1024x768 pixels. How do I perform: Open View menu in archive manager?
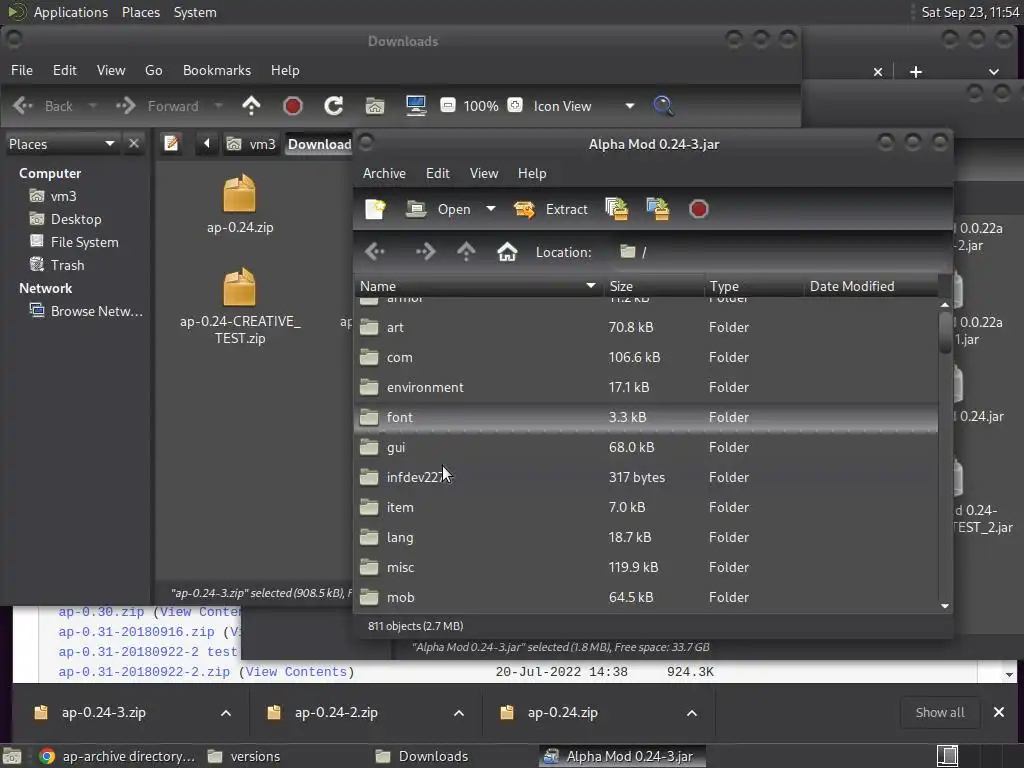[x=484, y=173]
